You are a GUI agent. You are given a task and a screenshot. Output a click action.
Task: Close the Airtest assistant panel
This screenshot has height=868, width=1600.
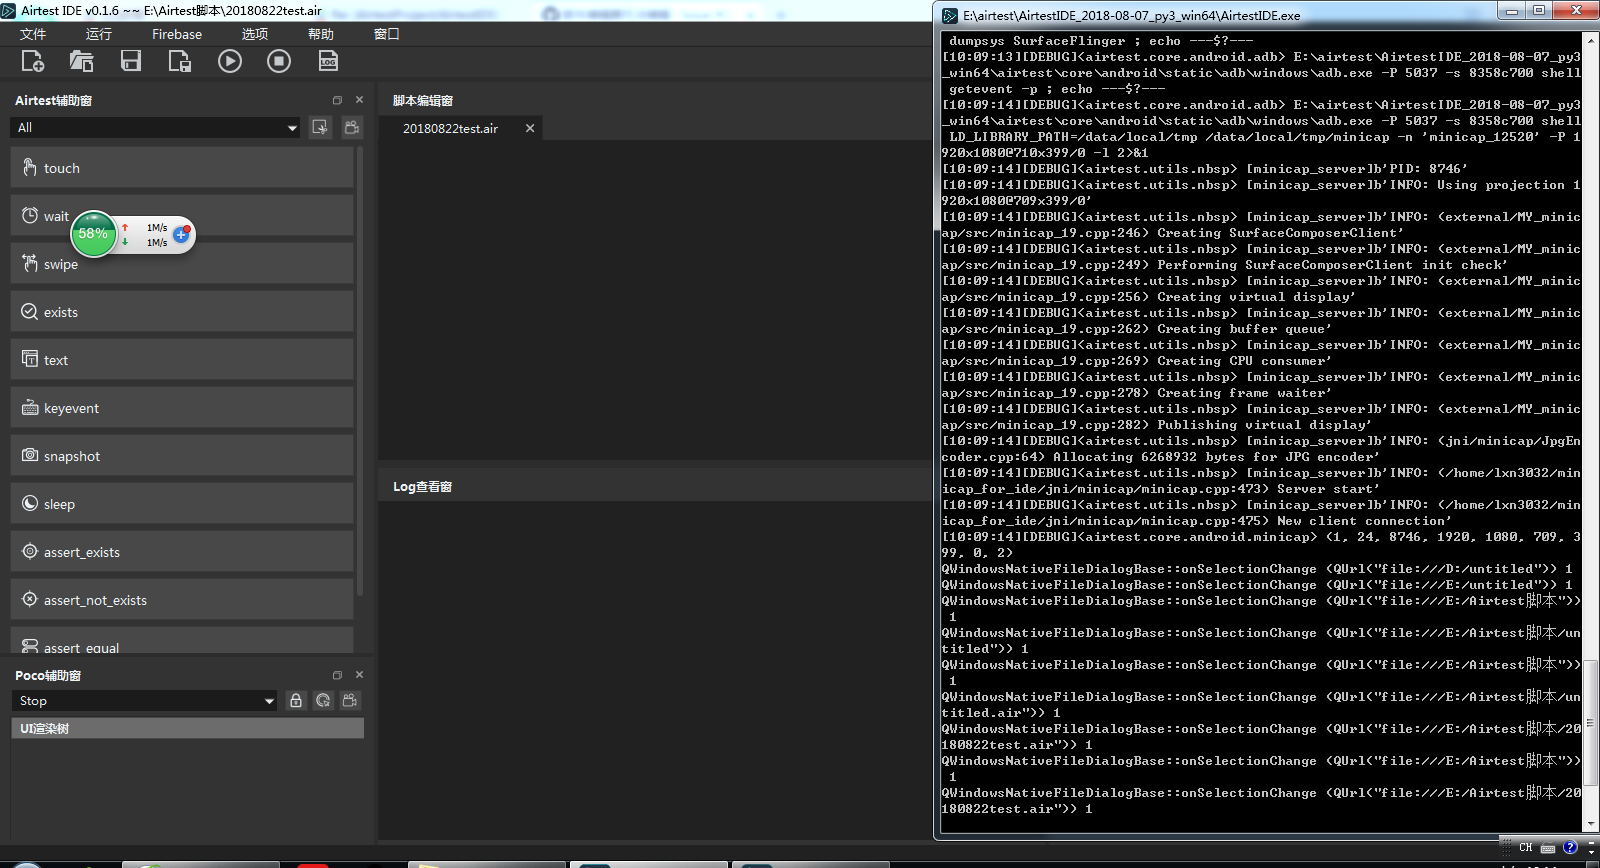pos(359,100)
